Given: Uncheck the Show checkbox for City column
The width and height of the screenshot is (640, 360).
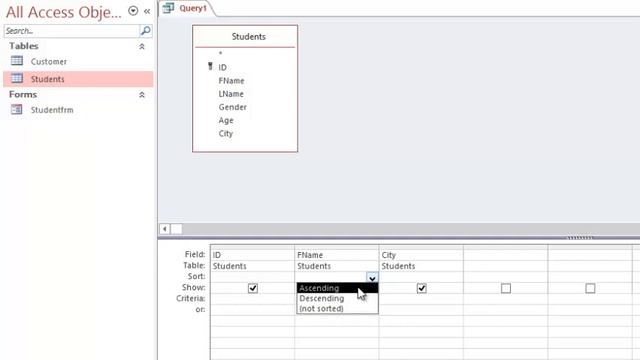Looking at the screenshot, I should pyautogui.click(x=422, y=288).
